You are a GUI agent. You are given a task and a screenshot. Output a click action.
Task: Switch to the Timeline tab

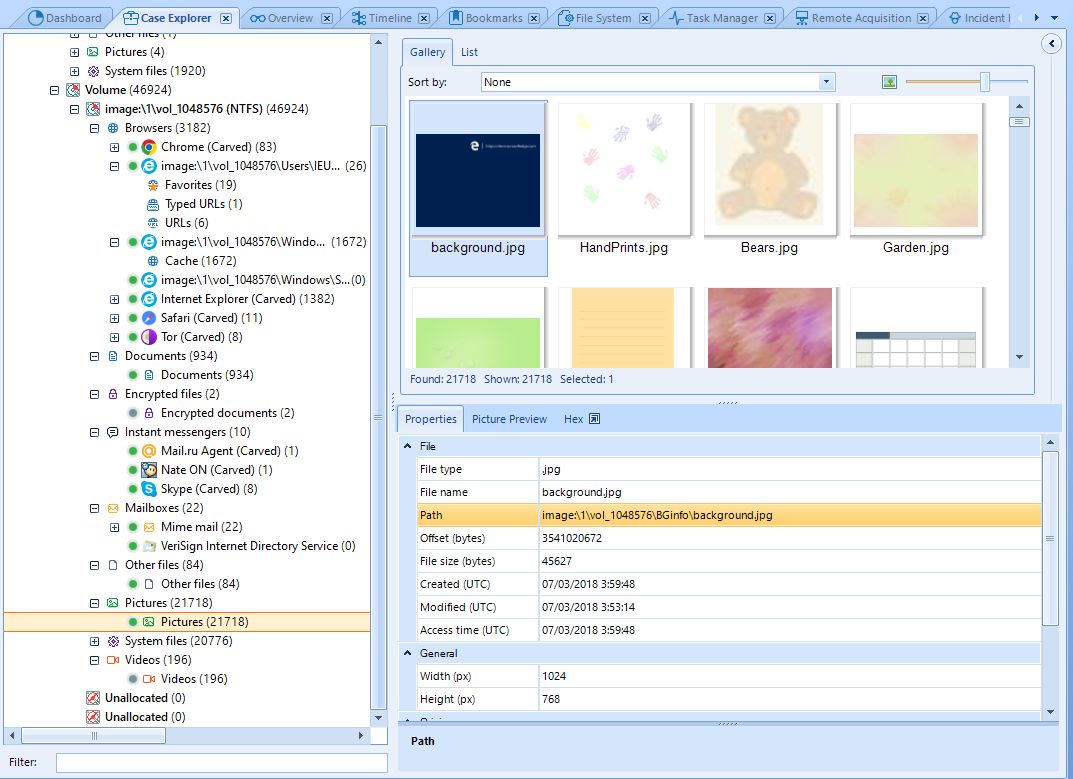[x=389, y=18]
